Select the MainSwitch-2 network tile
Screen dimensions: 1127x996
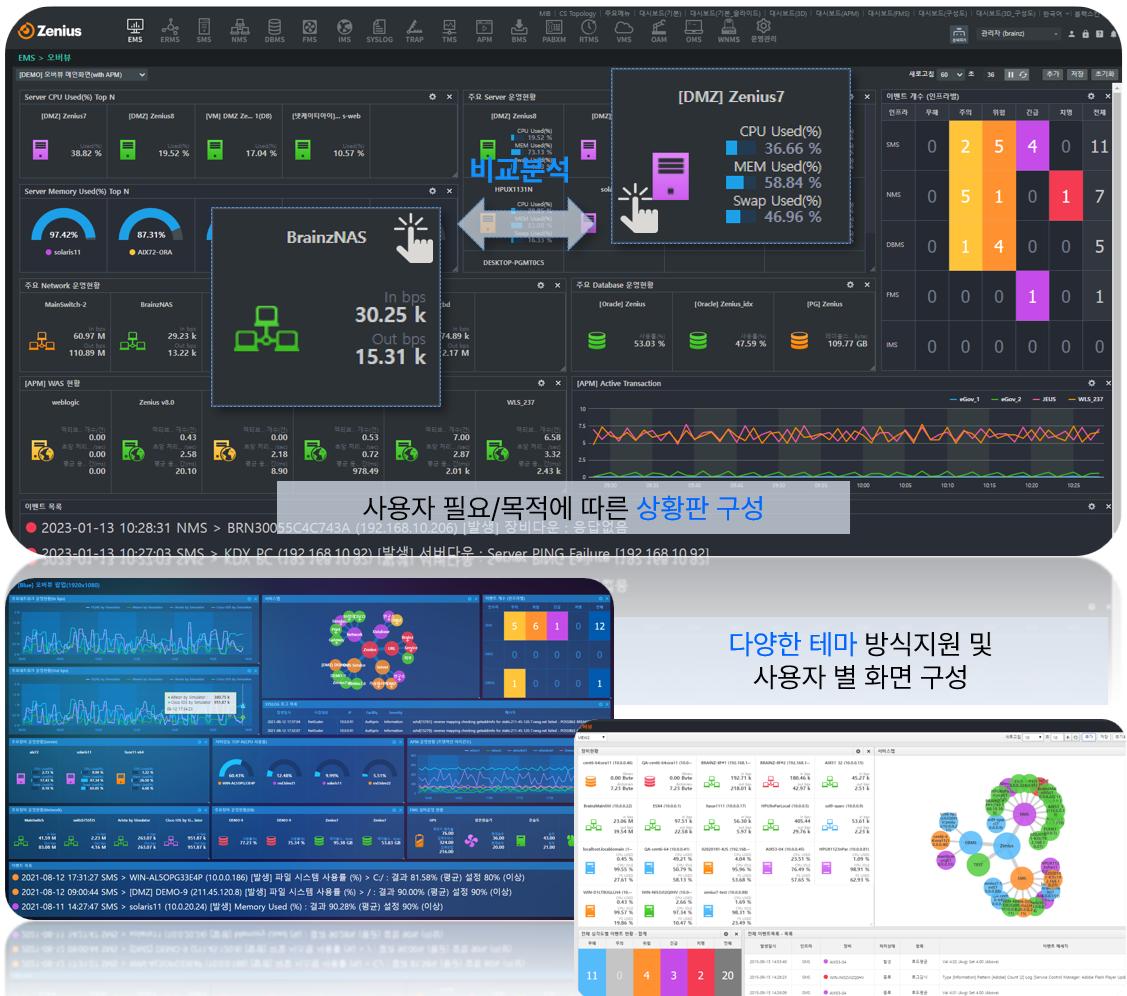[x=65, y=331]
